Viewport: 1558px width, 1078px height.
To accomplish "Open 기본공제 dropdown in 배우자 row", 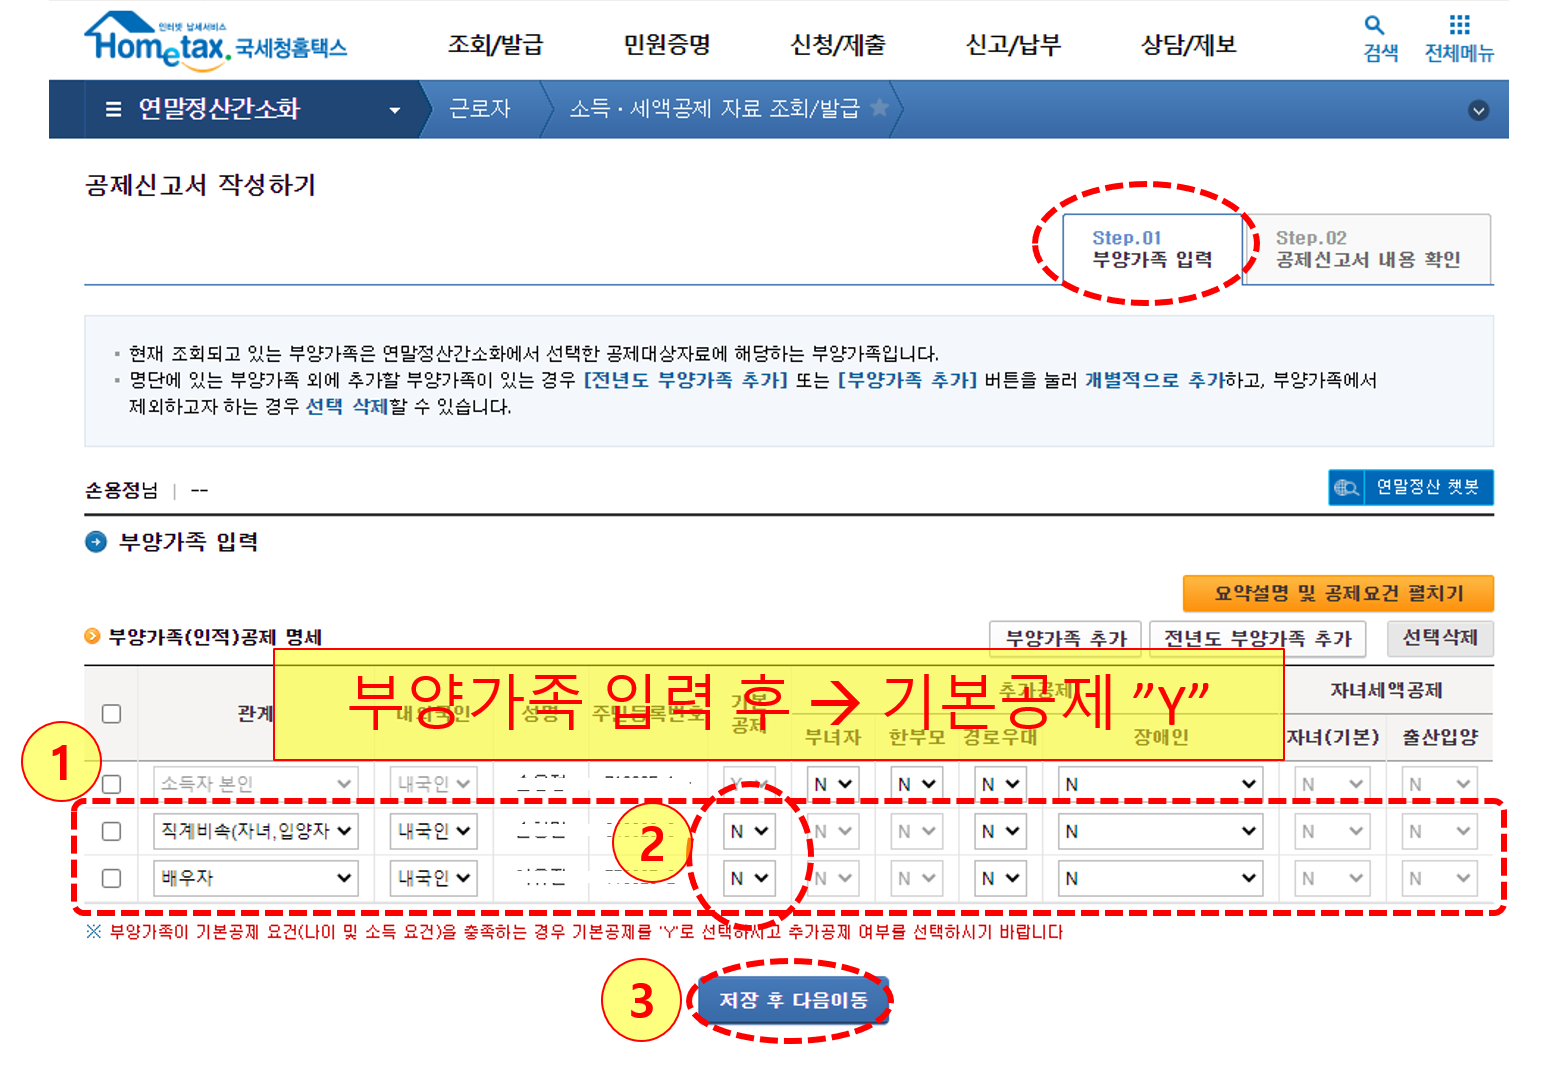I will pos(749,878).
